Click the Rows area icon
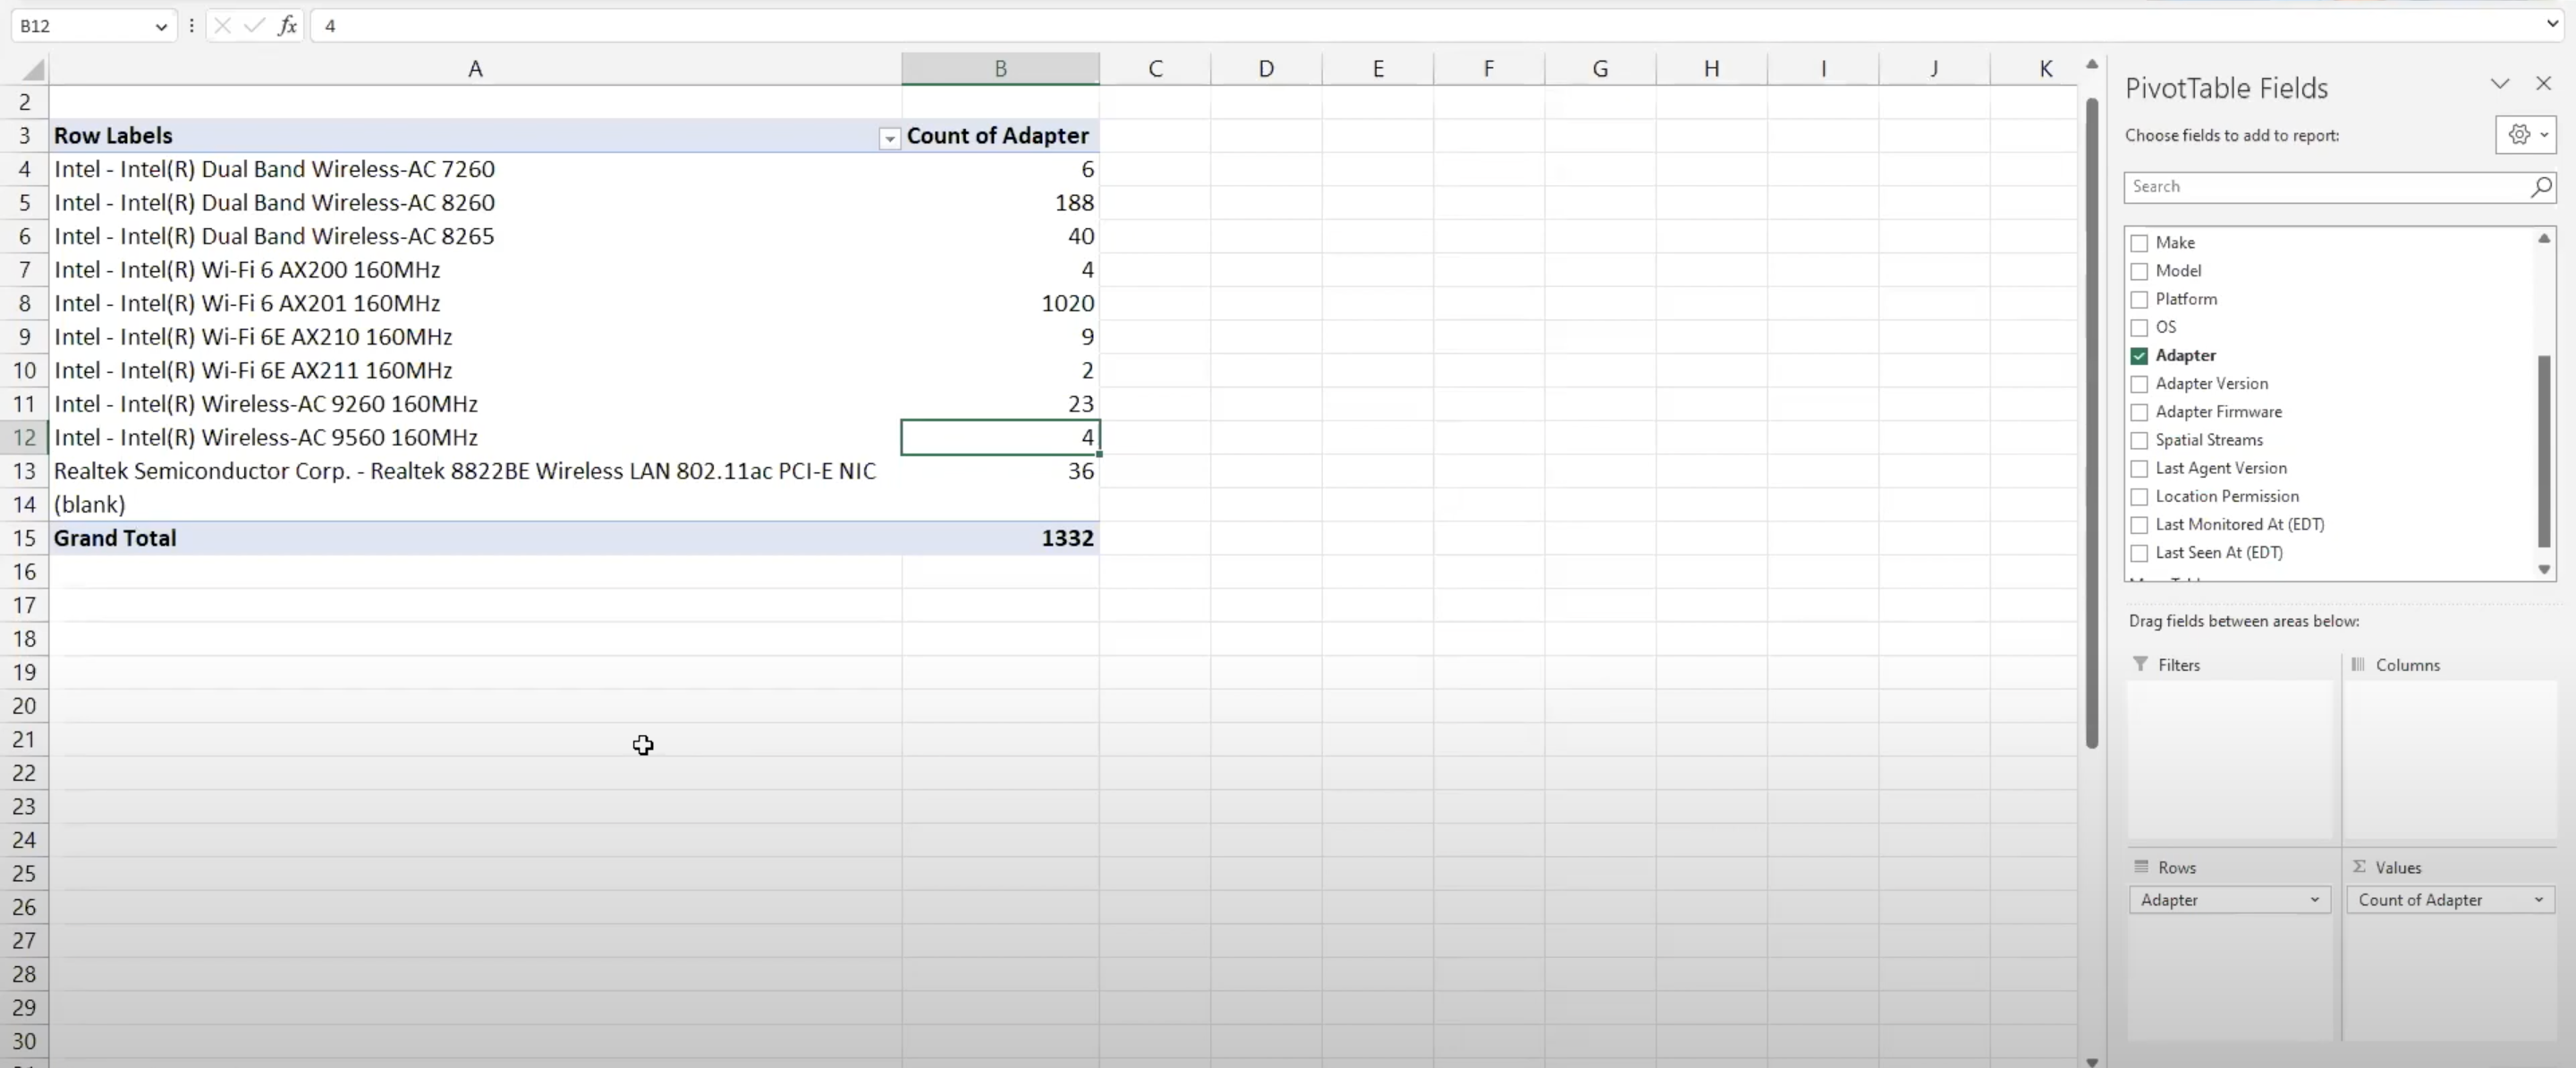 click(x=2140, y=867)
